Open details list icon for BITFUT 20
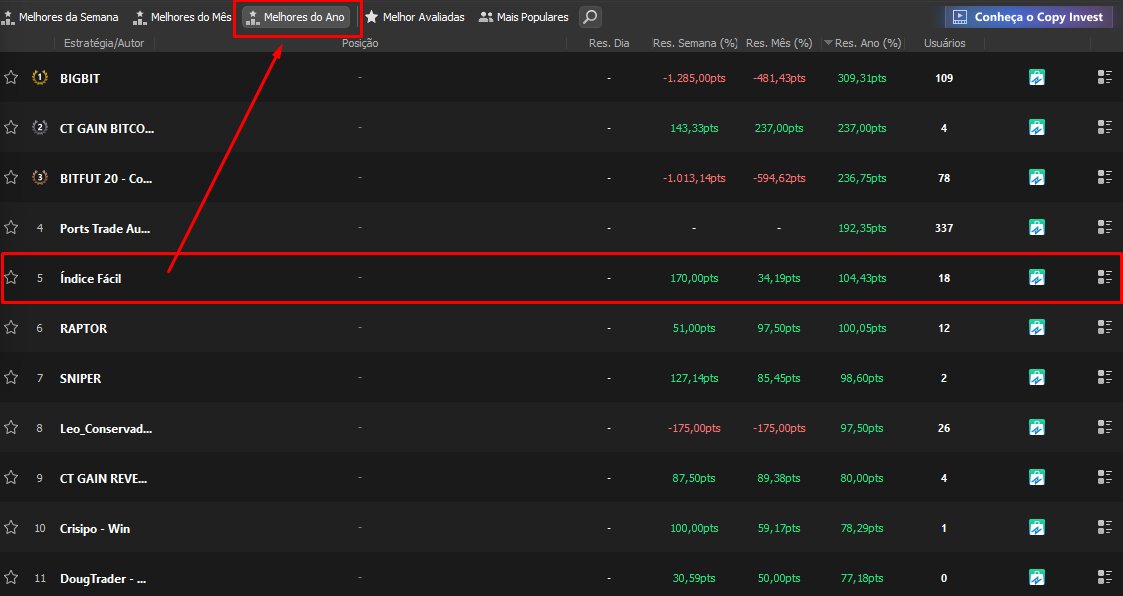This screenshot has height=596, width=1123. pos(1104,177)
